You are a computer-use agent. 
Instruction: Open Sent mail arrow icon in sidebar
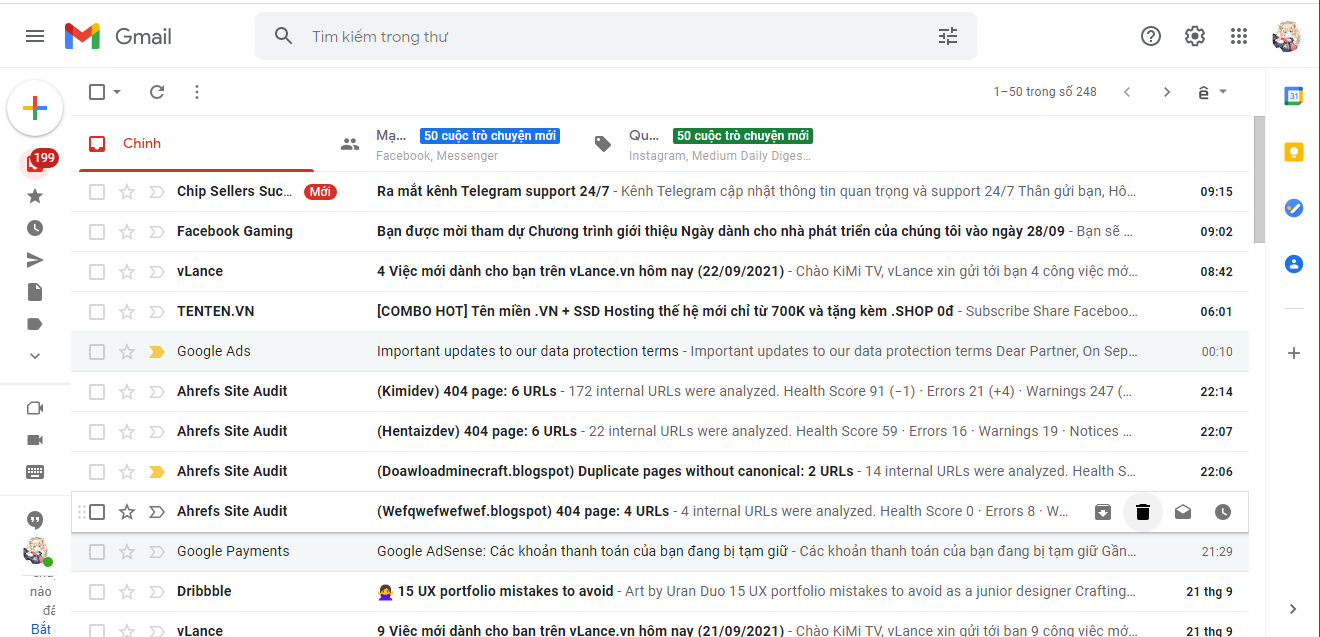click(35, 260)
